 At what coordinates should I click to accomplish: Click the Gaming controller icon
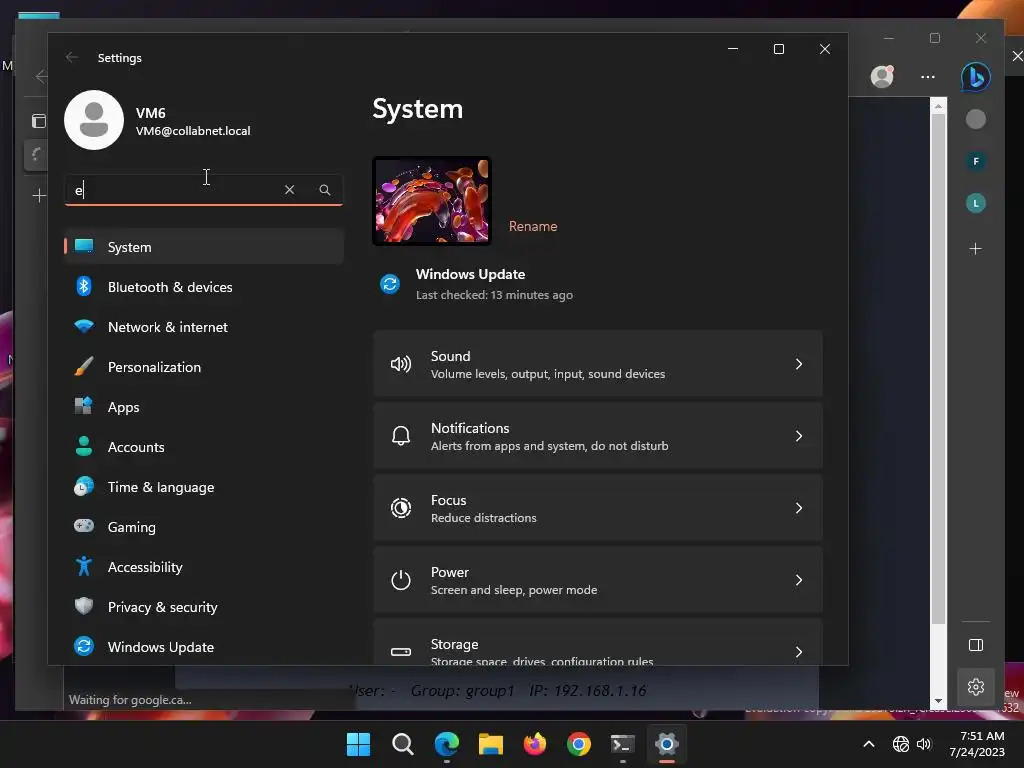pyautogui.click(x=84, y=526)
